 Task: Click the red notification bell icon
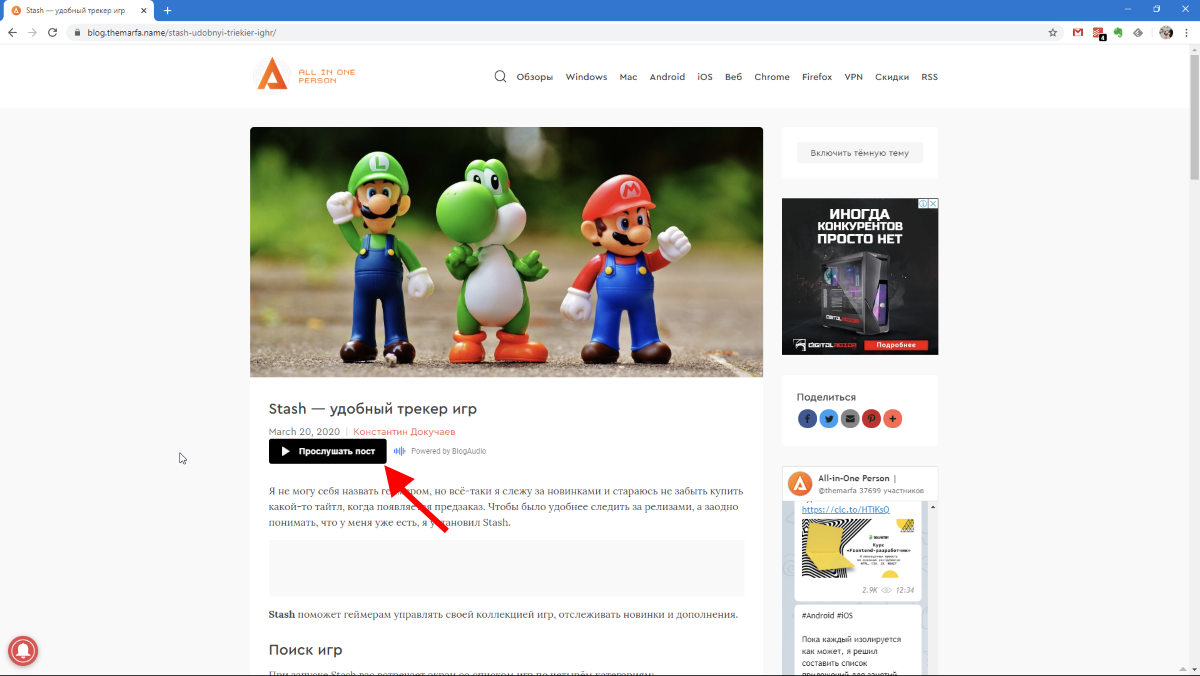coord(25,653)
